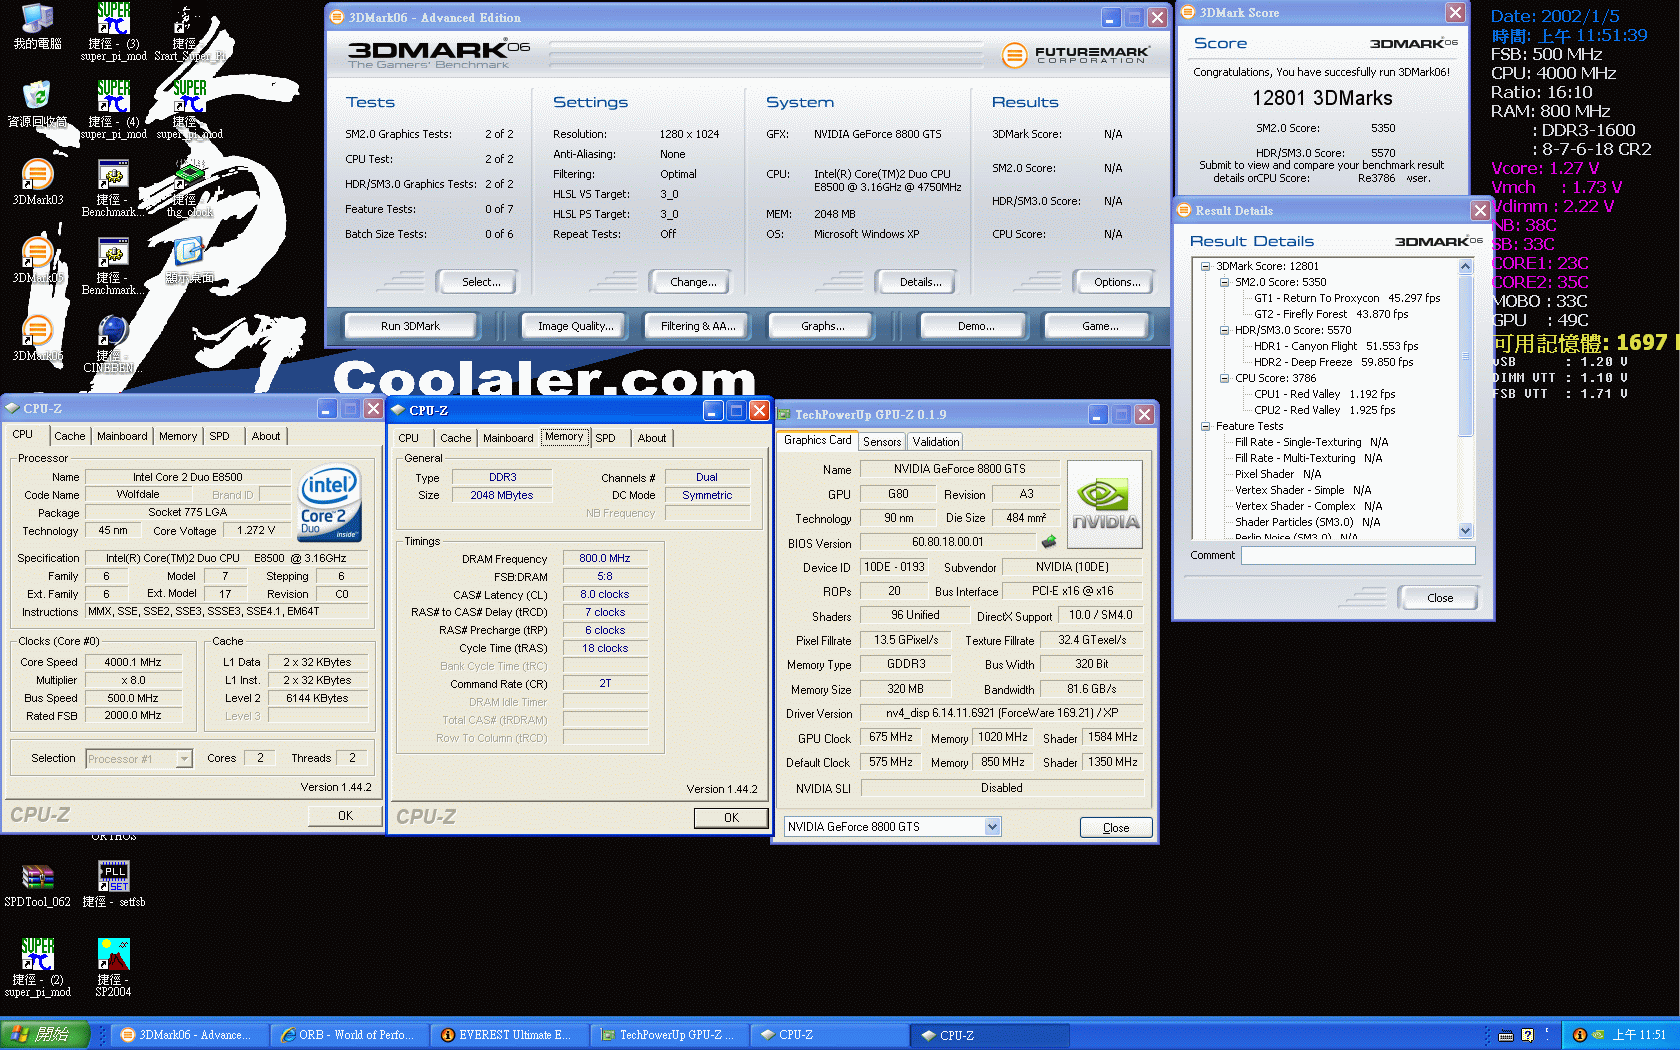The image size is (1680, 1050).
Task: Select GT1 - Return To Proxycon result row
Action: tap(1347, 298)
